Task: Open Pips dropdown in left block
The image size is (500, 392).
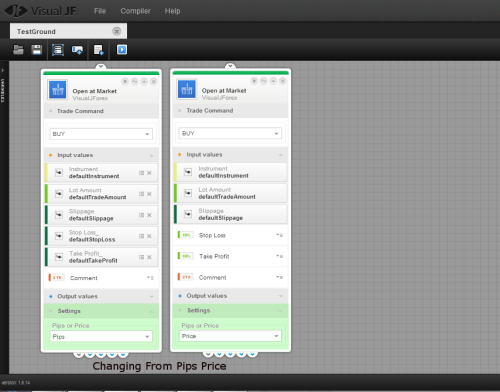Action: click(x=101, y=337)
